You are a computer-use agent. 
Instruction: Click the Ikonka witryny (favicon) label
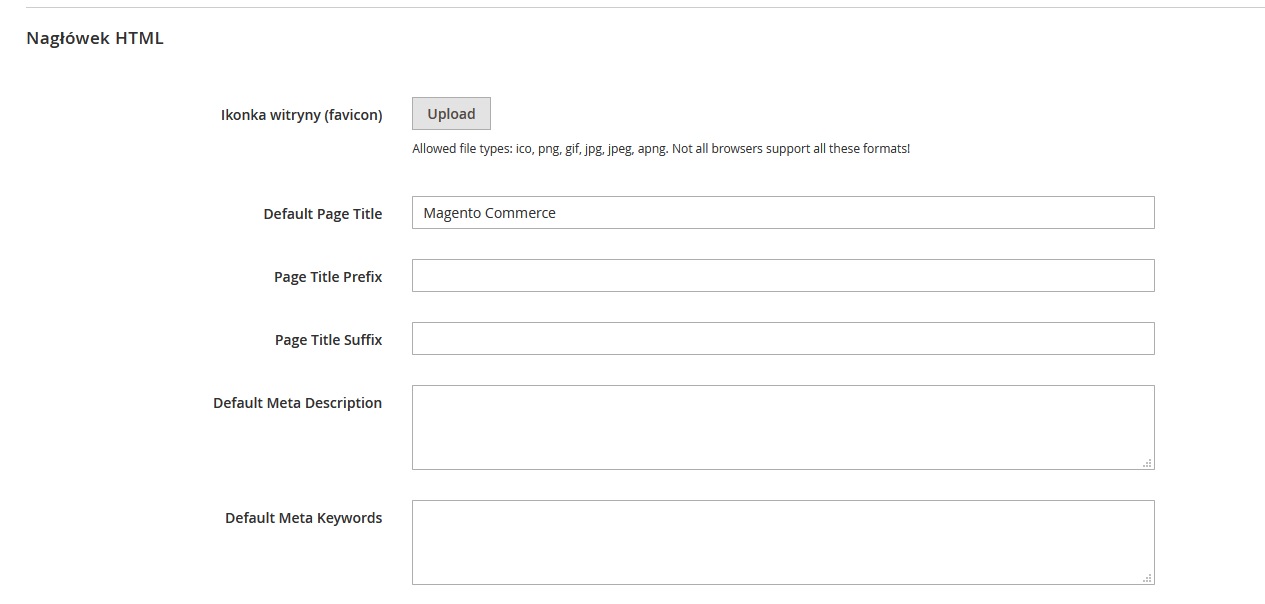[x=301, y=115]
